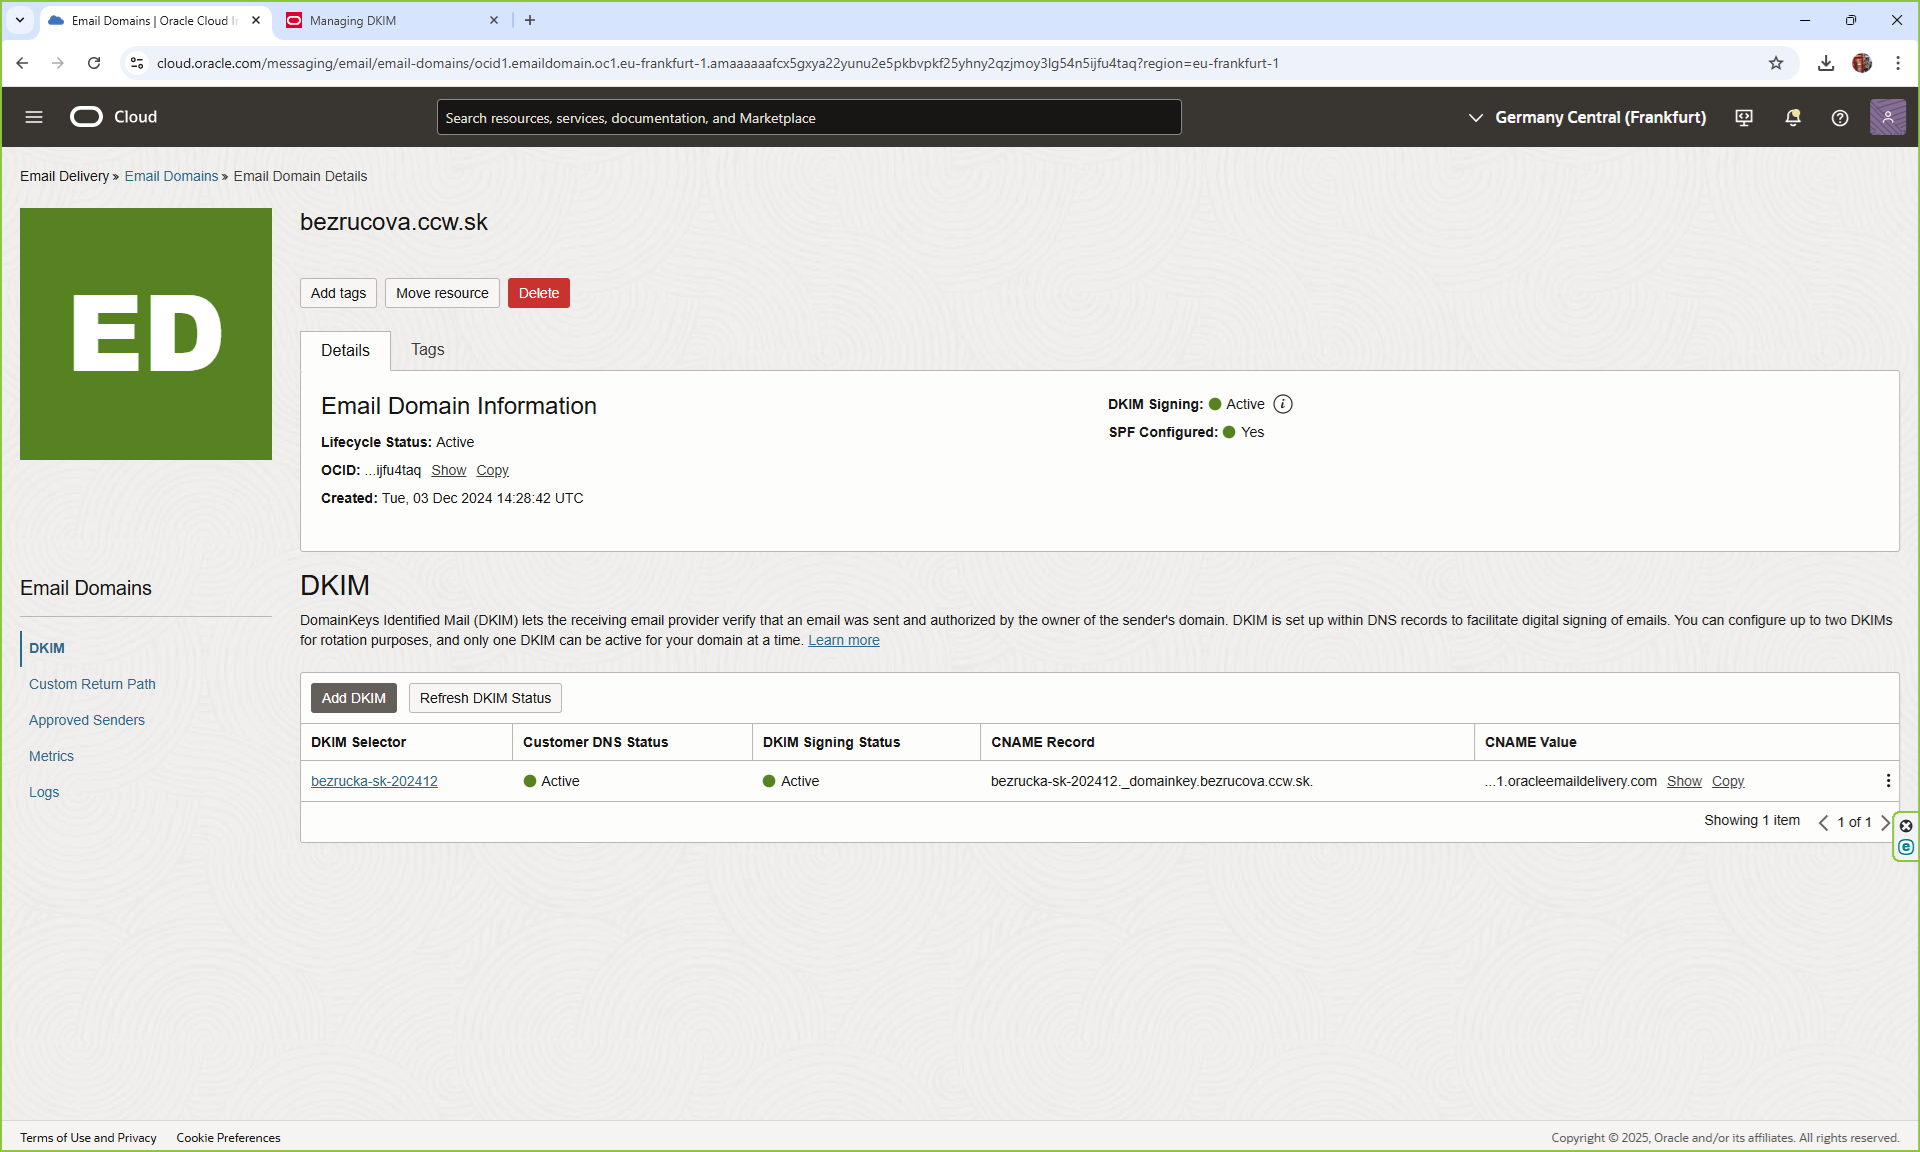
Task: Click the Add DKIM button
Action: pos(354,698)
